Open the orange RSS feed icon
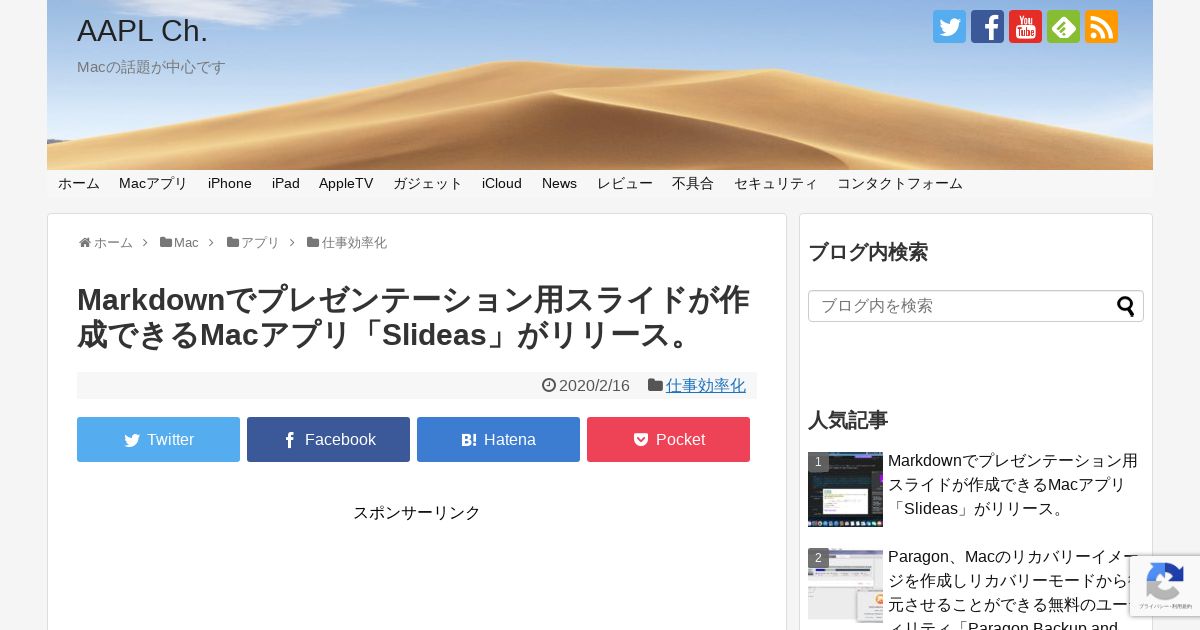 1101,27
